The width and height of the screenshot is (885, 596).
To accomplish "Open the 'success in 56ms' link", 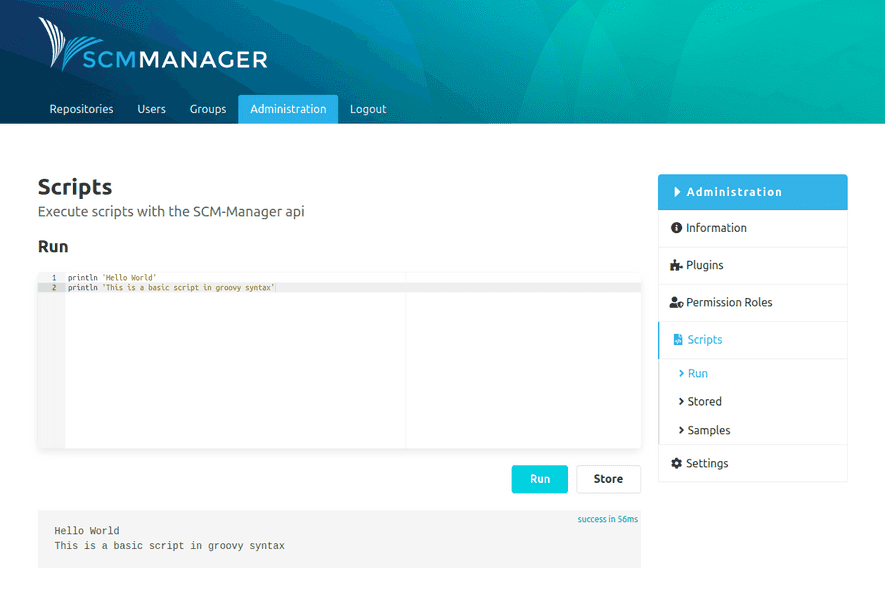I will click(x=607, y=519).
